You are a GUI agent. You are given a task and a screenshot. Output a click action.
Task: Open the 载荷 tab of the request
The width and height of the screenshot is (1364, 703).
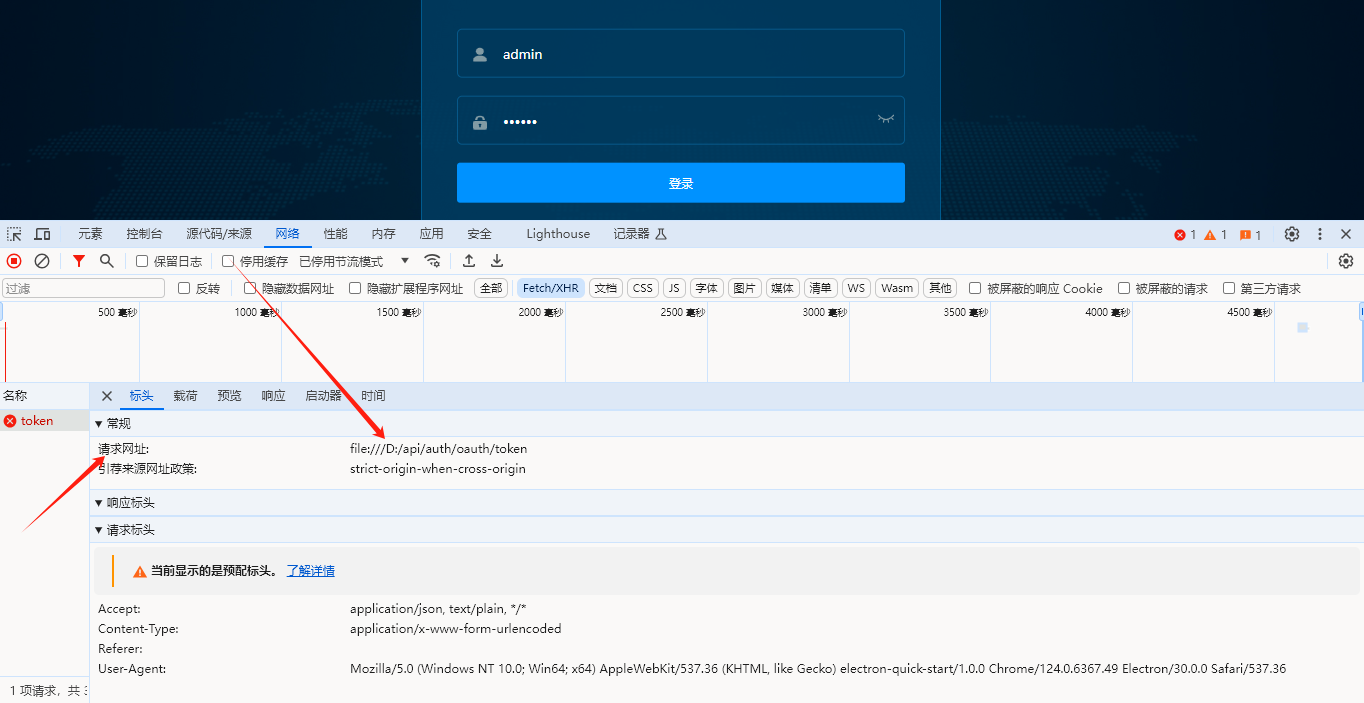tap(185, 395)
